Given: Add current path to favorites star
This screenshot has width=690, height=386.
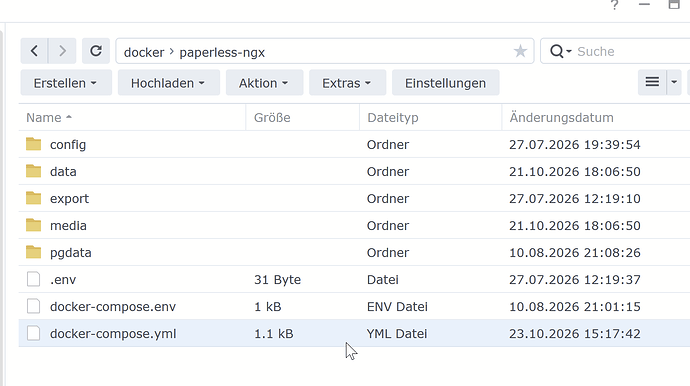Looking at the screenshot, I should point(520,51).
